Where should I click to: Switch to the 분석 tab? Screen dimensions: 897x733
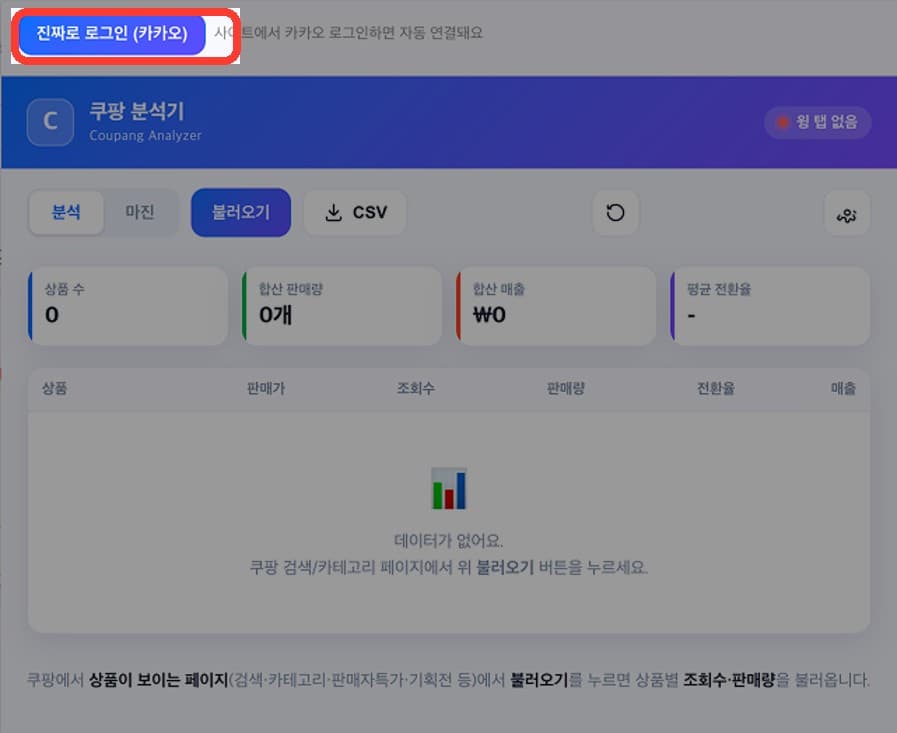(66, 212)
